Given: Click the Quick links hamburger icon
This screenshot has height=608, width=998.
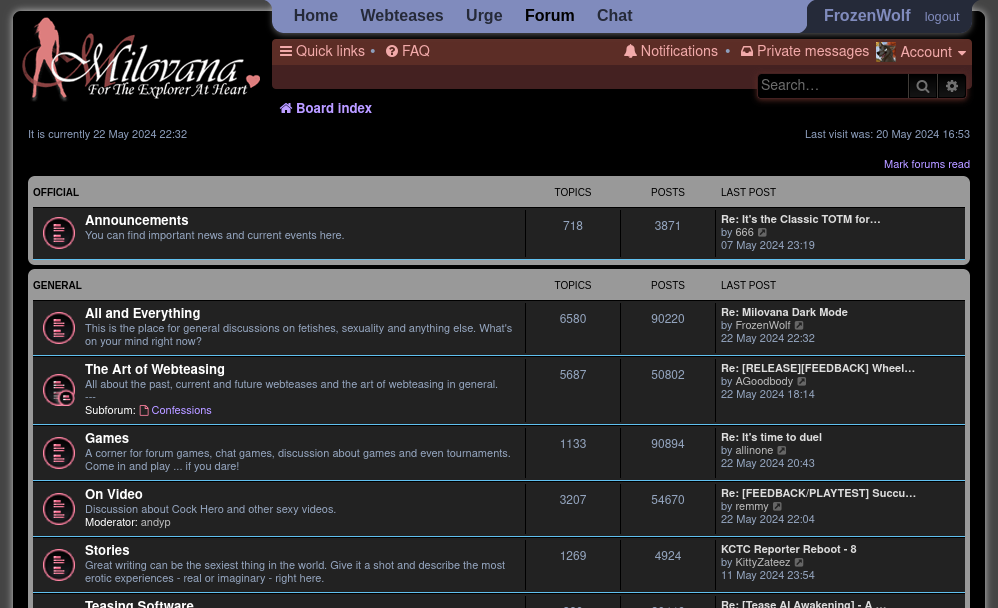Looking at the screenshot, I should tap(286, 51).
